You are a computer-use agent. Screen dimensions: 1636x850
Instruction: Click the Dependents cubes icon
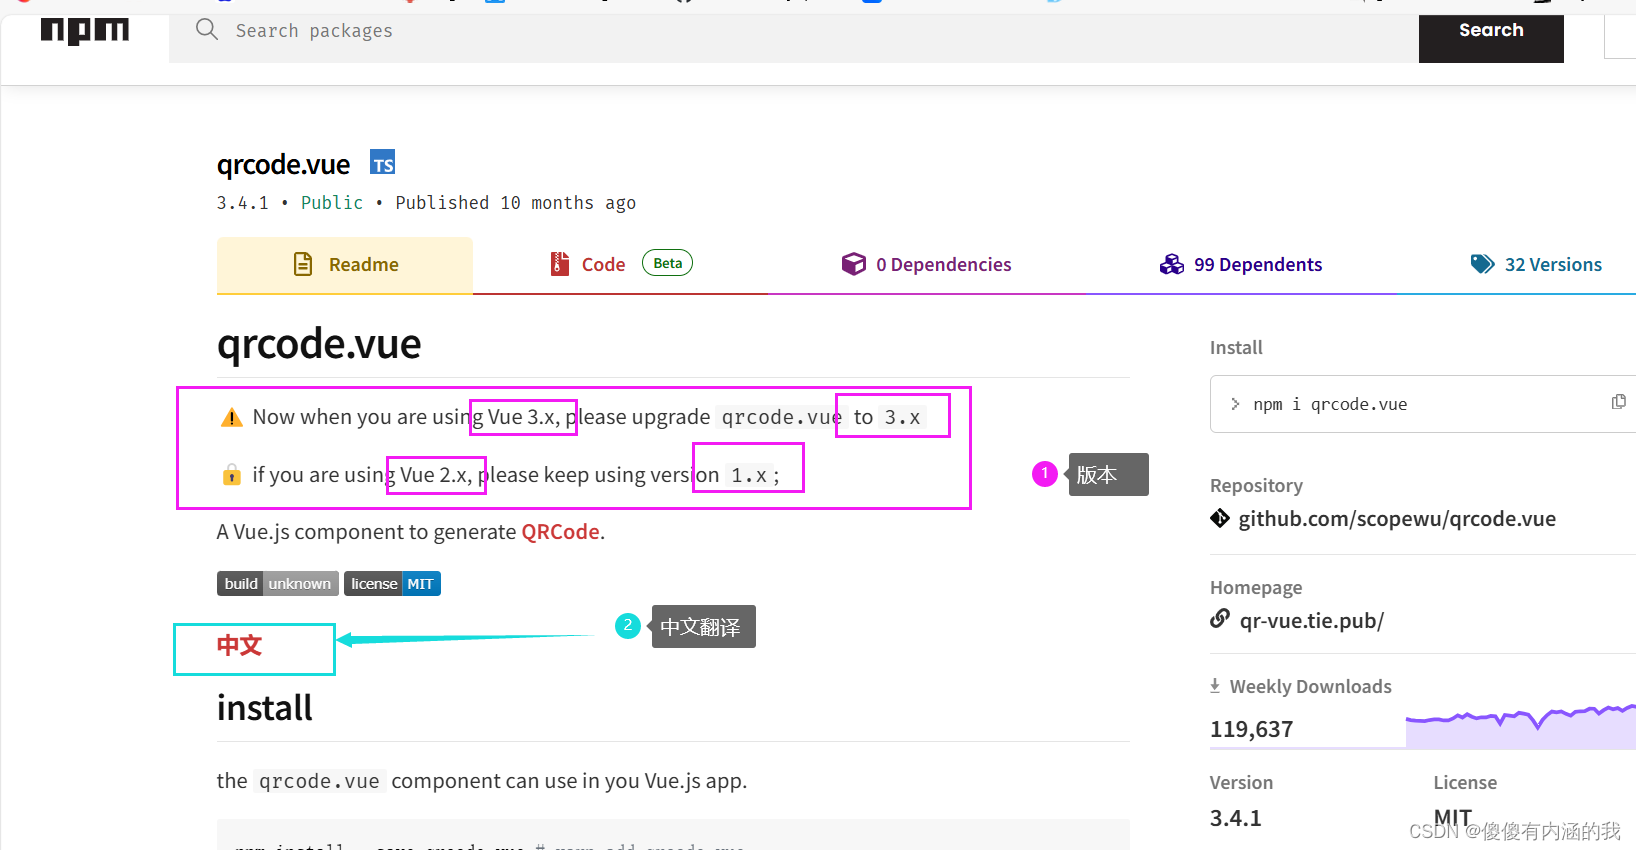pos(1172,264)
